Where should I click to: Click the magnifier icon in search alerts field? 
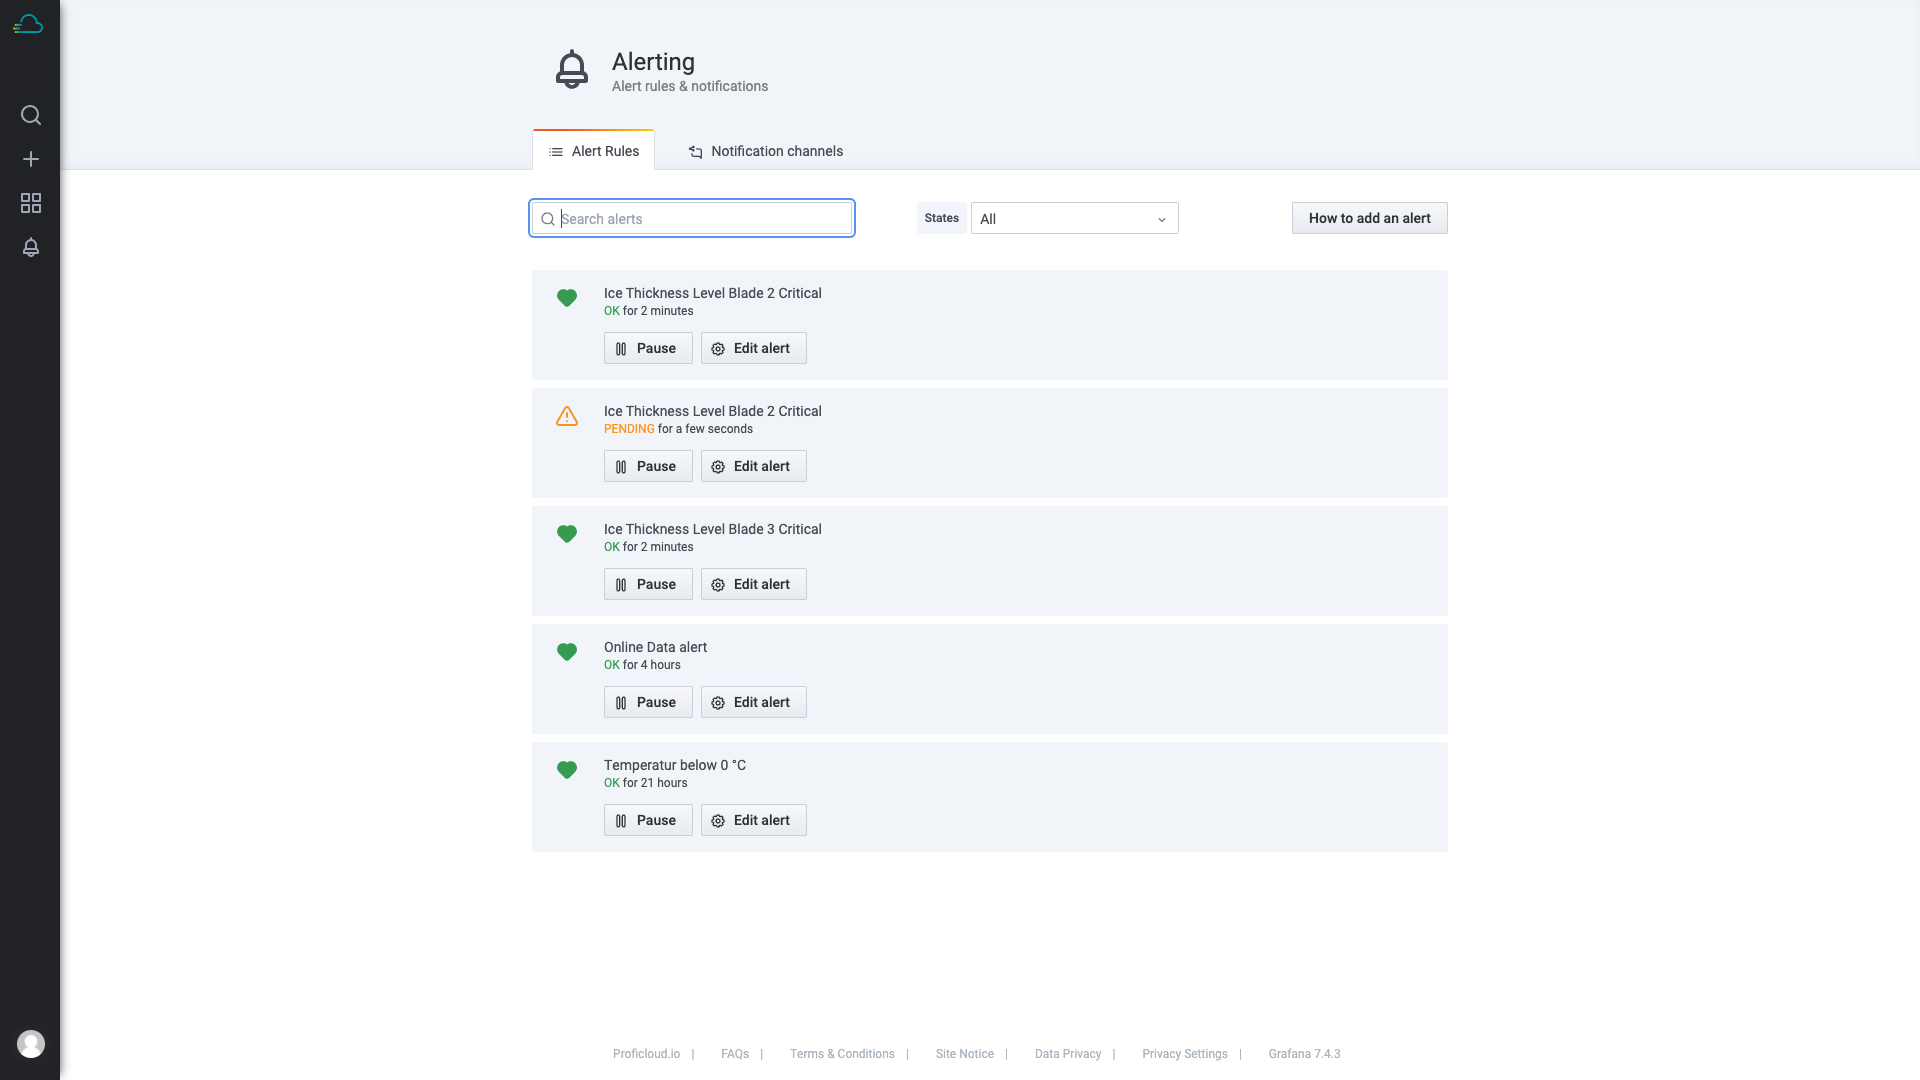pyautogui.click(x=548, y=218)
